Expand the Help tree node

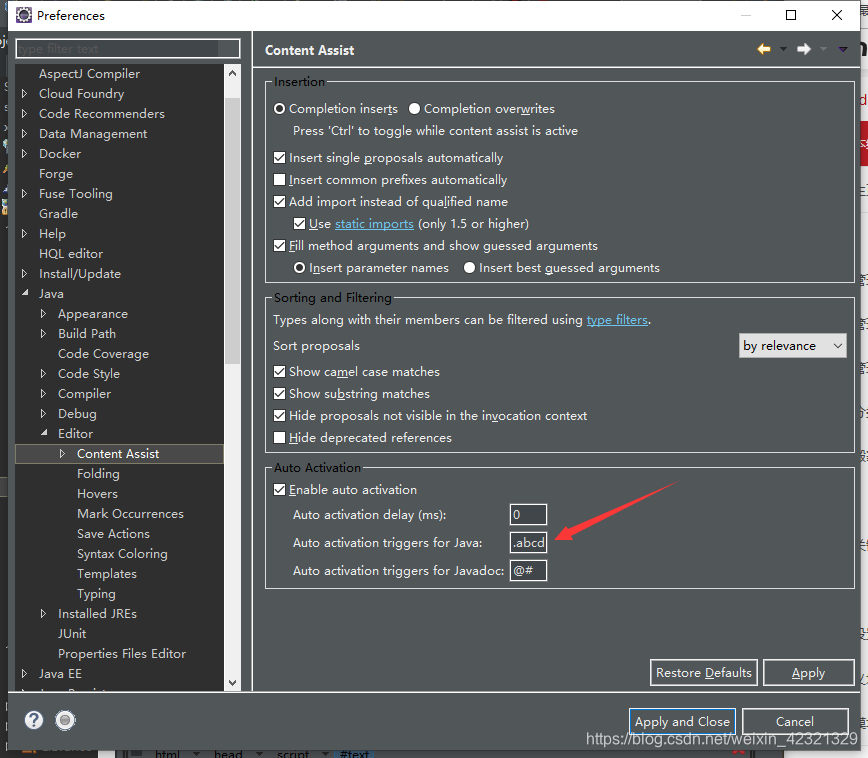24,234
